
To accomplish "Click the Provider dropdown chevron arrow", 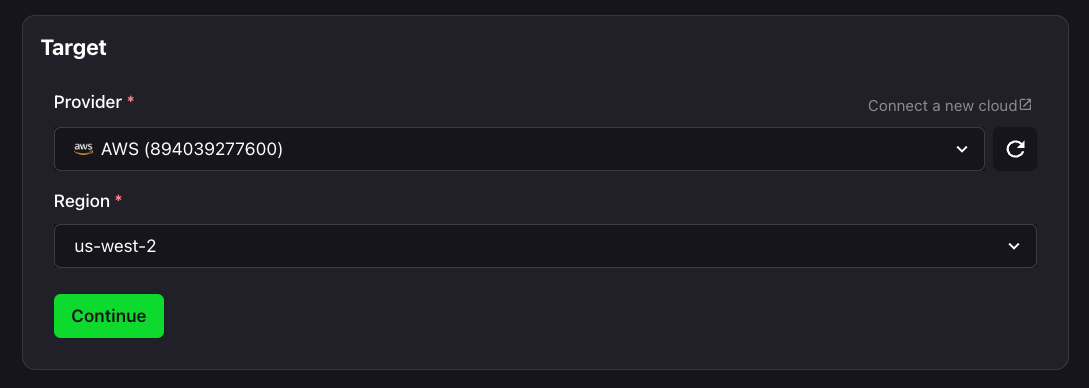I will tap(962, 149).
